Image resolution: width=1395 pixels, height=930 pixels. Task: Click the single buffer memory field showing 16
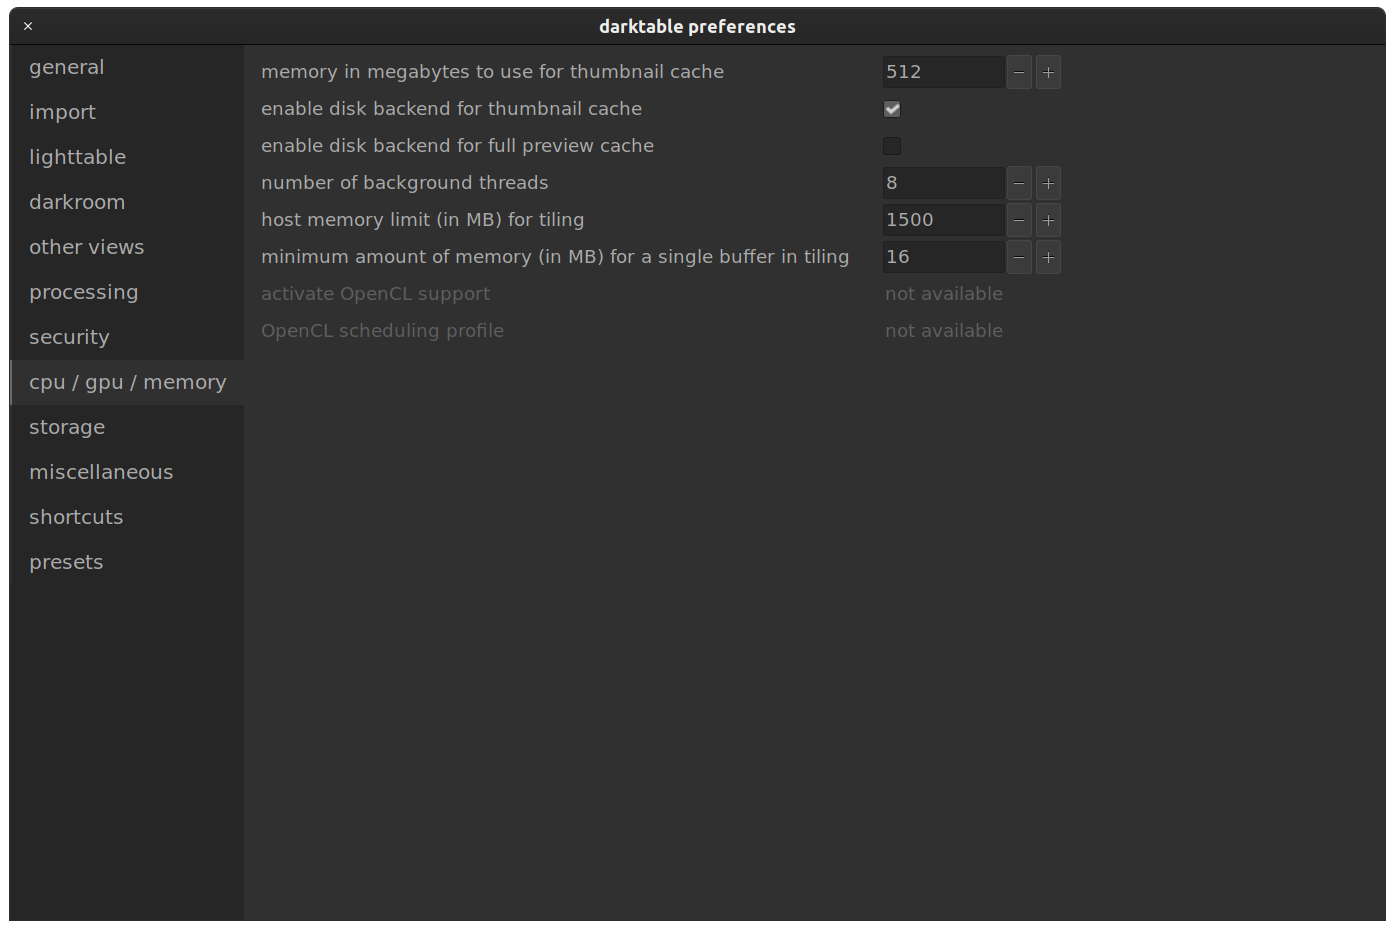click(x=943, y=257)
